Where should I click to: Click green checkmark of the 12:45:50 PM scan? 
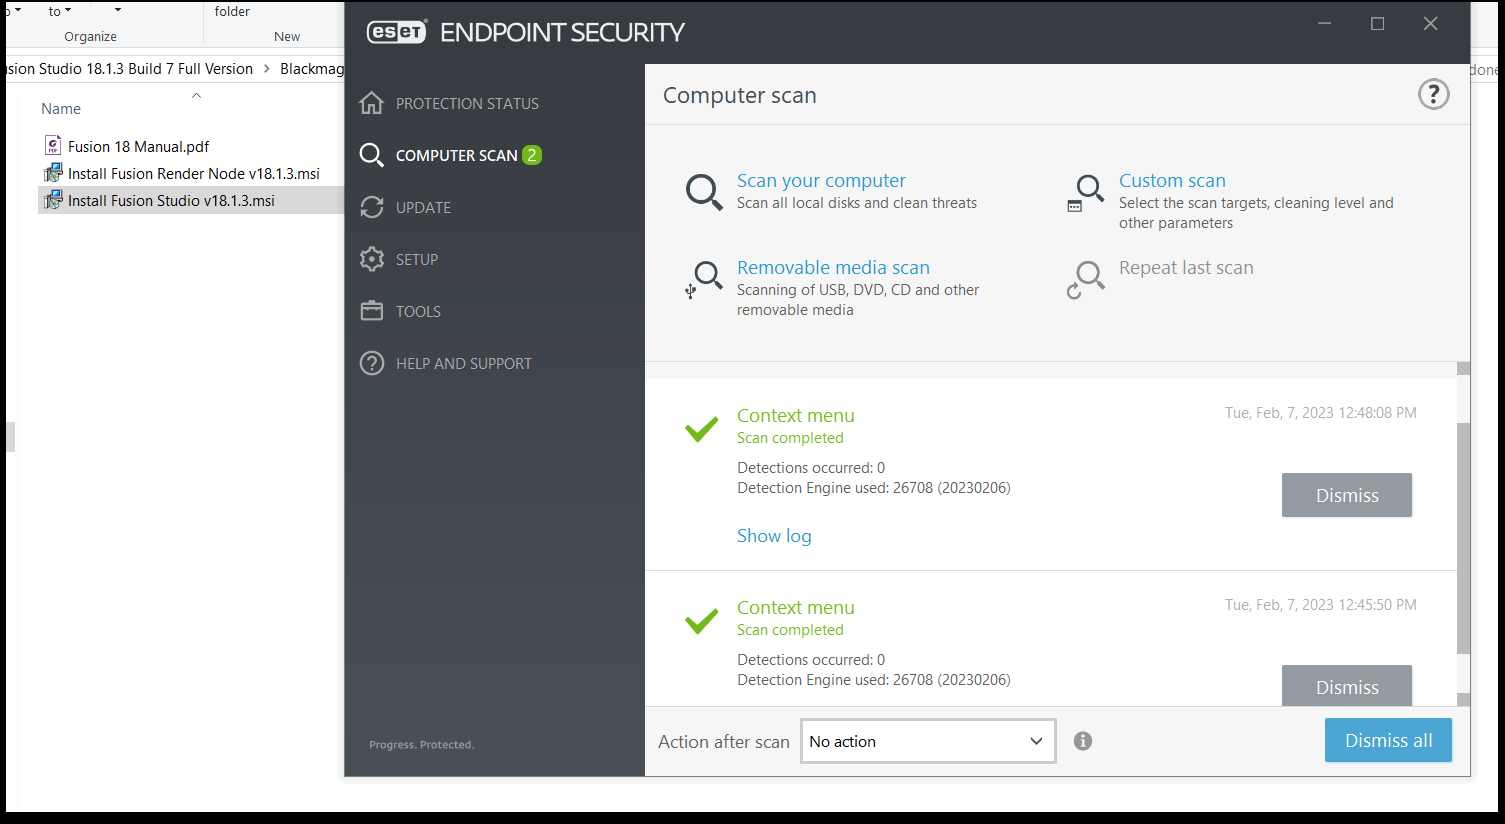tap(702, 621)
